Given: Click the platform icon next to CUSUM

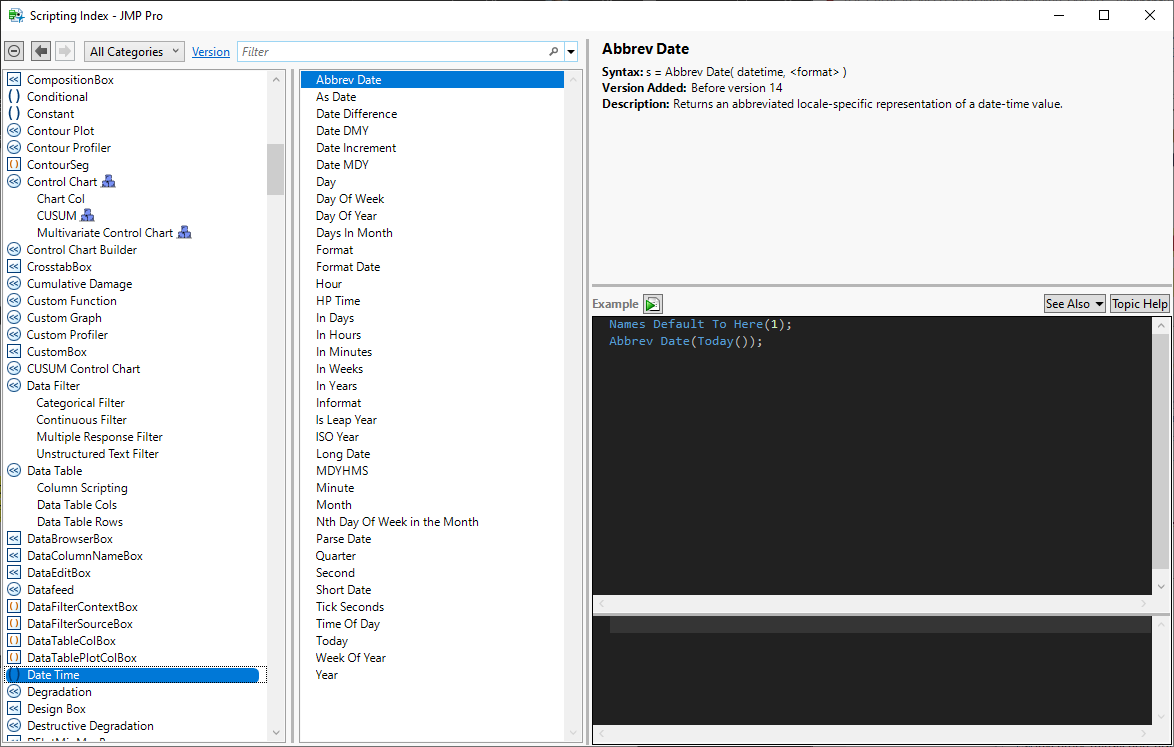Looking at the screenshot, I should [87, 216].
